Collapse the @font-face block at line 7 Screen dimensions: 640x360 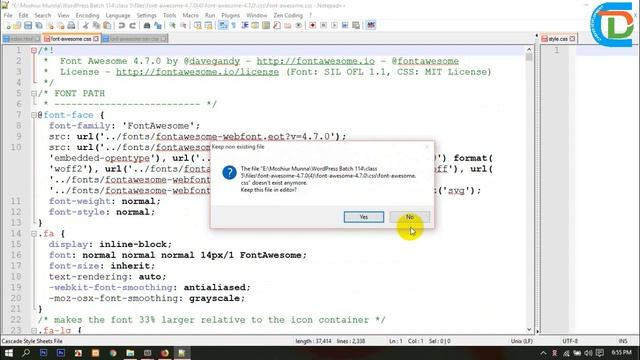[x=34, y=115]
